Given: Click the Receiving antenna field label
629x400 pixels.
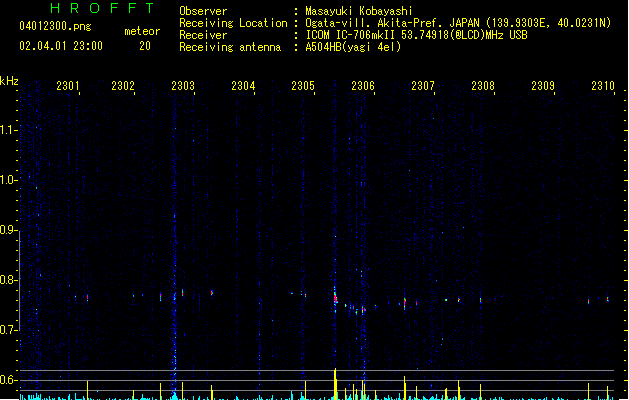Looking at the screenshot, I should pyautogui.click(x=230, y=47).
